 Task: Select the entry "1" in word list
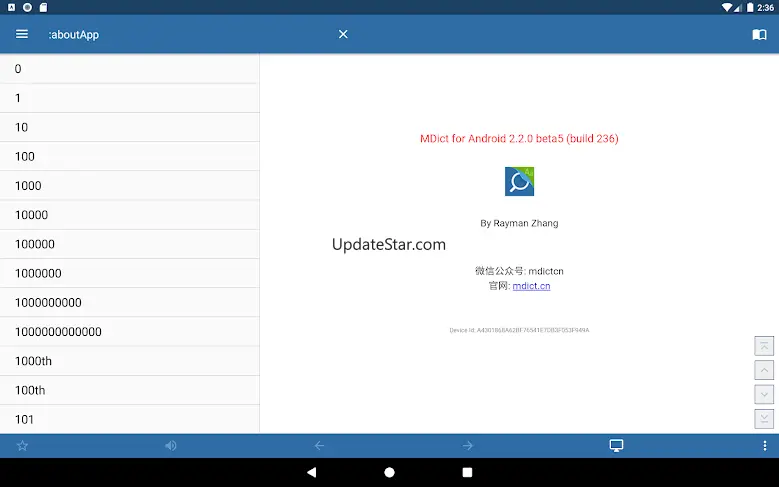[130, 98]
